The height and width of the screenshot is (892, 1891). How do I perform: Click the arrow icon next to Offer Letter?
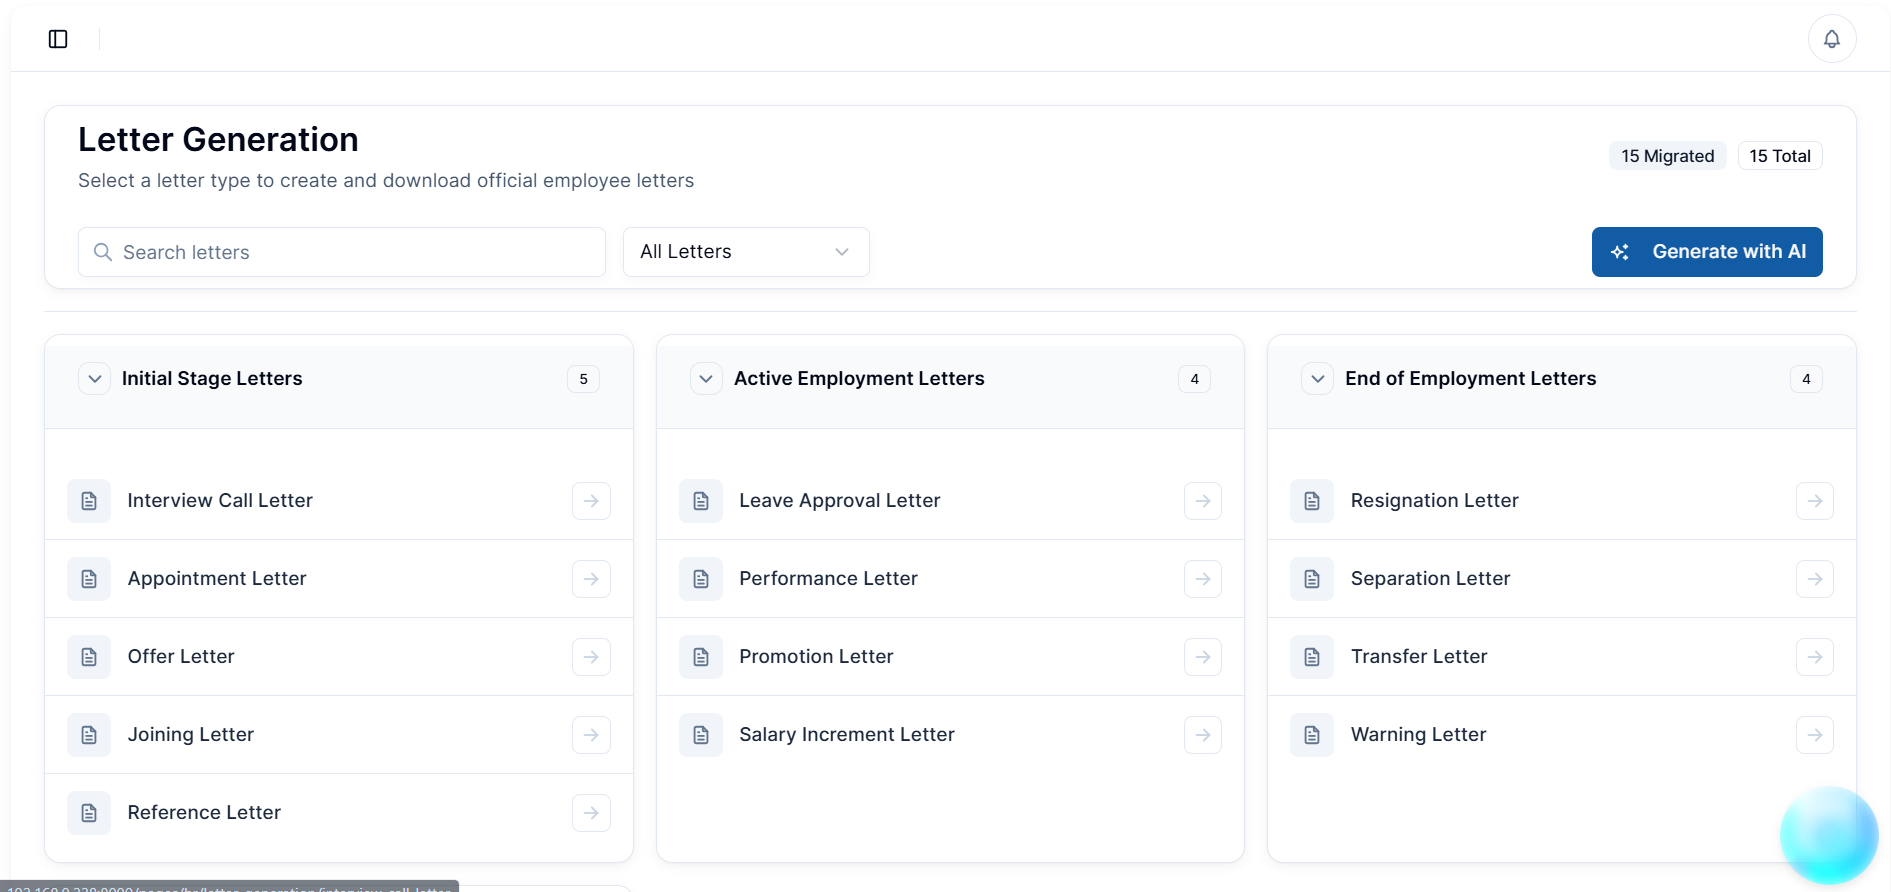click(x=591, y=657)
